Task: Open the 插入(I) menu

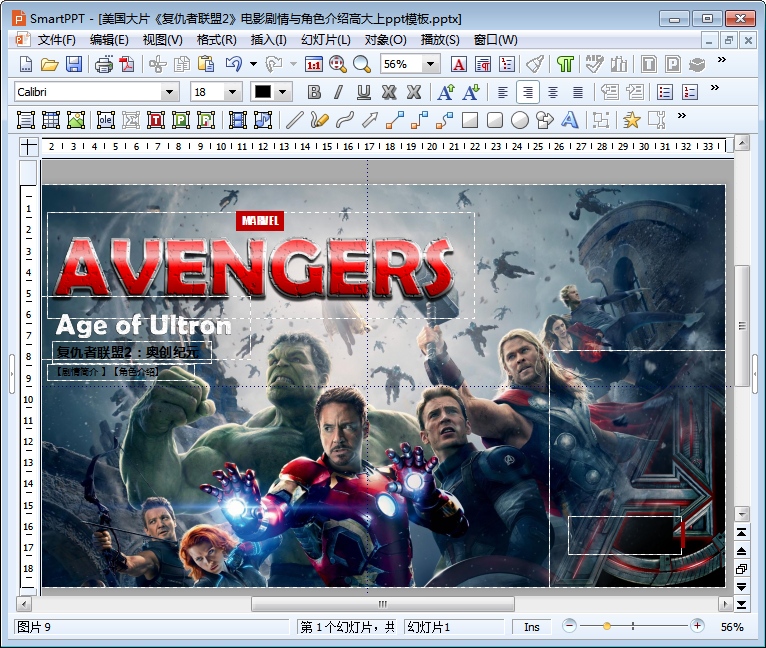Action: 268,40
